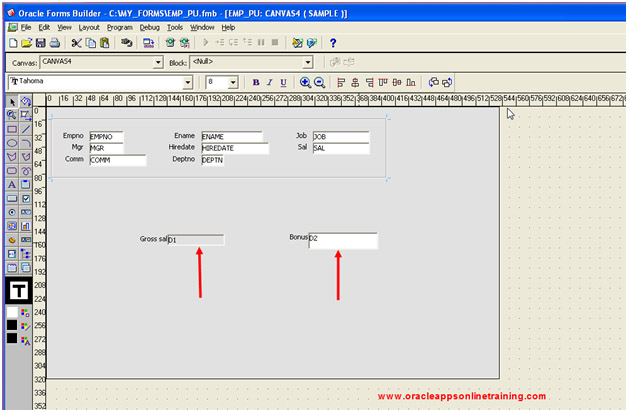Image resolution: width=628 pixels, height=412 pixels.
Task: Click the Zoom In magnifier icon
Action: tap(305, 82)
